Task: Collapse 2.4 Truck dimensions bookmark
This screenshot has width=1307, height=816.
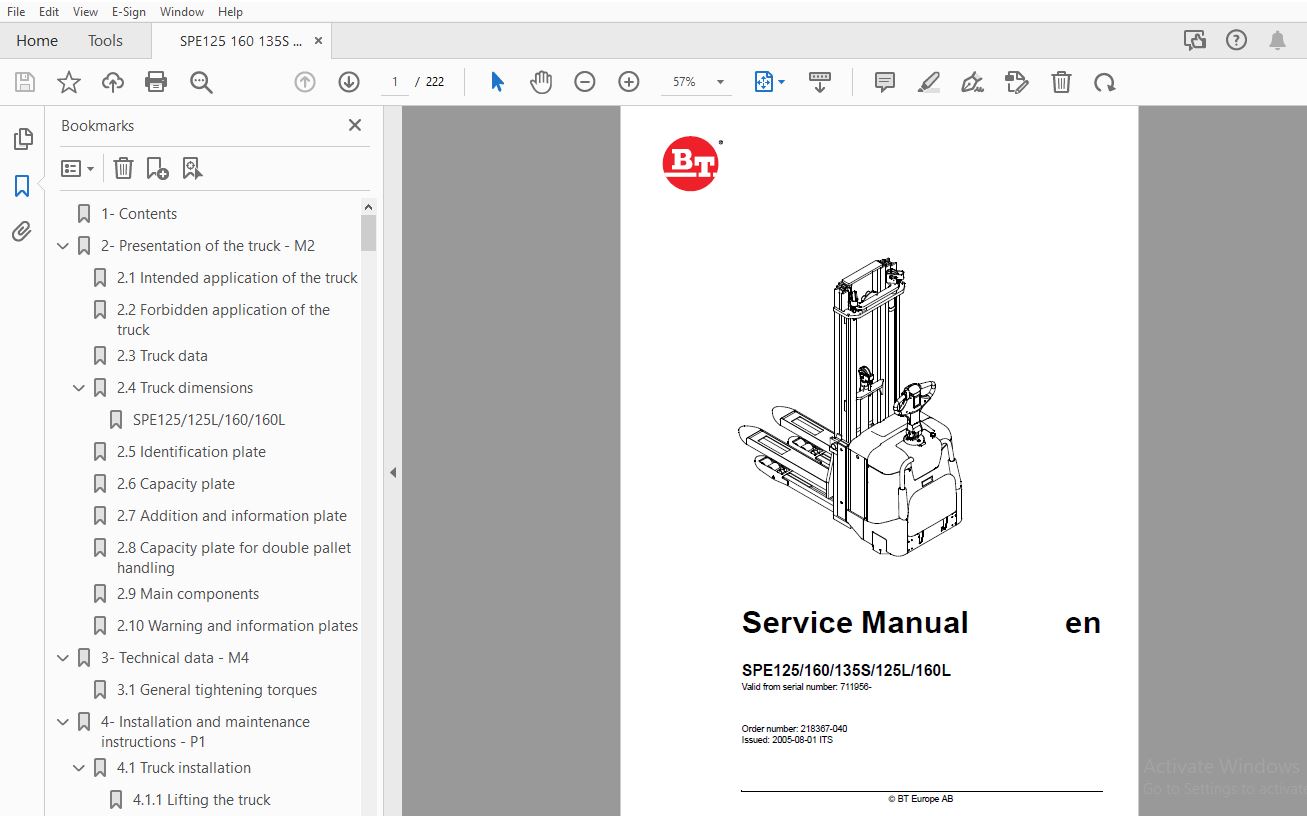Action: tap(79, 388)
